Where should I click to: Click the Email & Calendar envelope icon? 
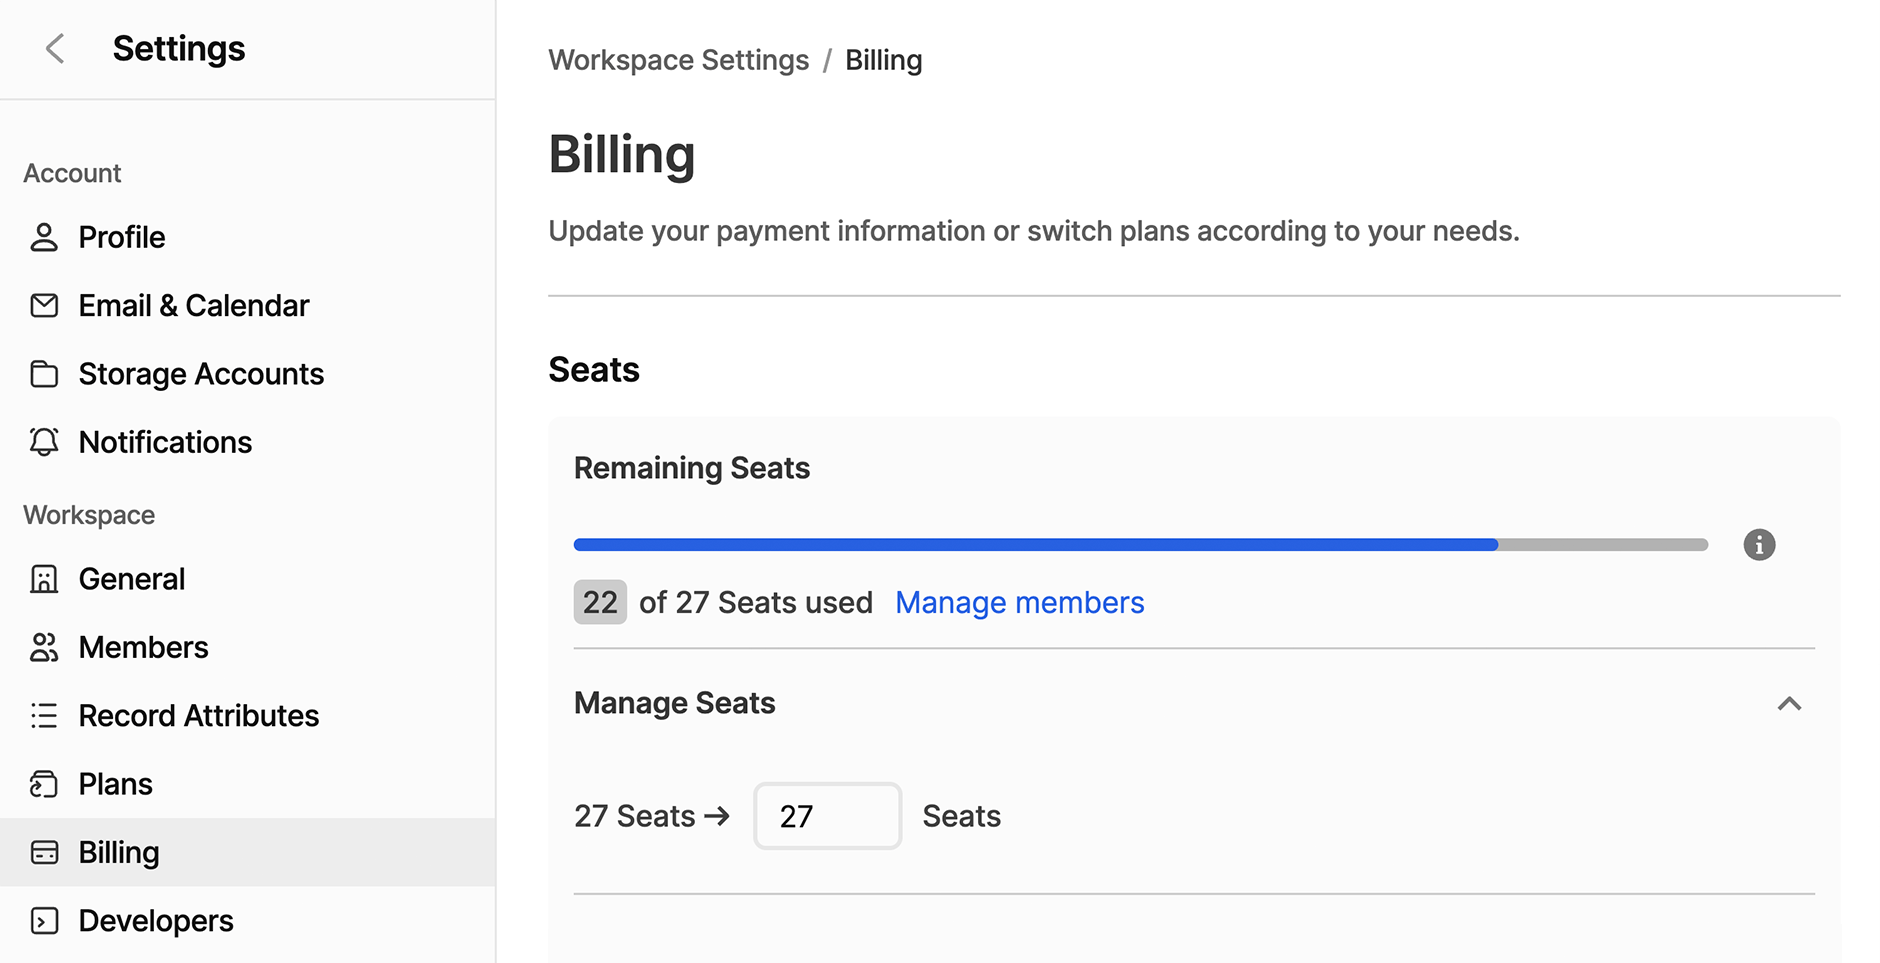point(44,305)
